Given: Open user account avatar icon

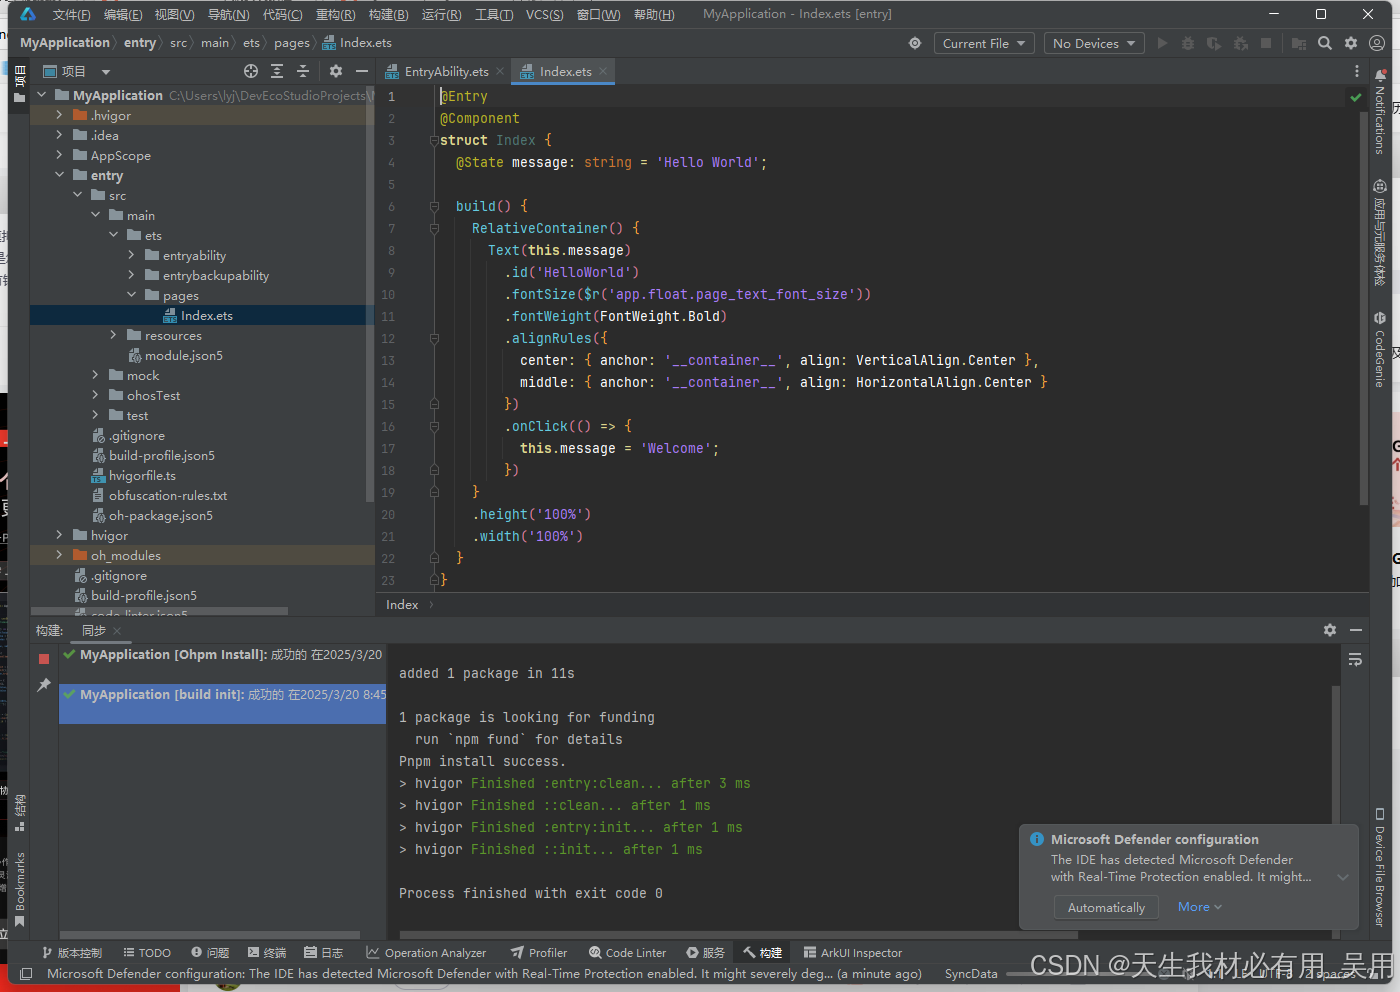Looking at the screenshot, I should (x=1377, y=43).
